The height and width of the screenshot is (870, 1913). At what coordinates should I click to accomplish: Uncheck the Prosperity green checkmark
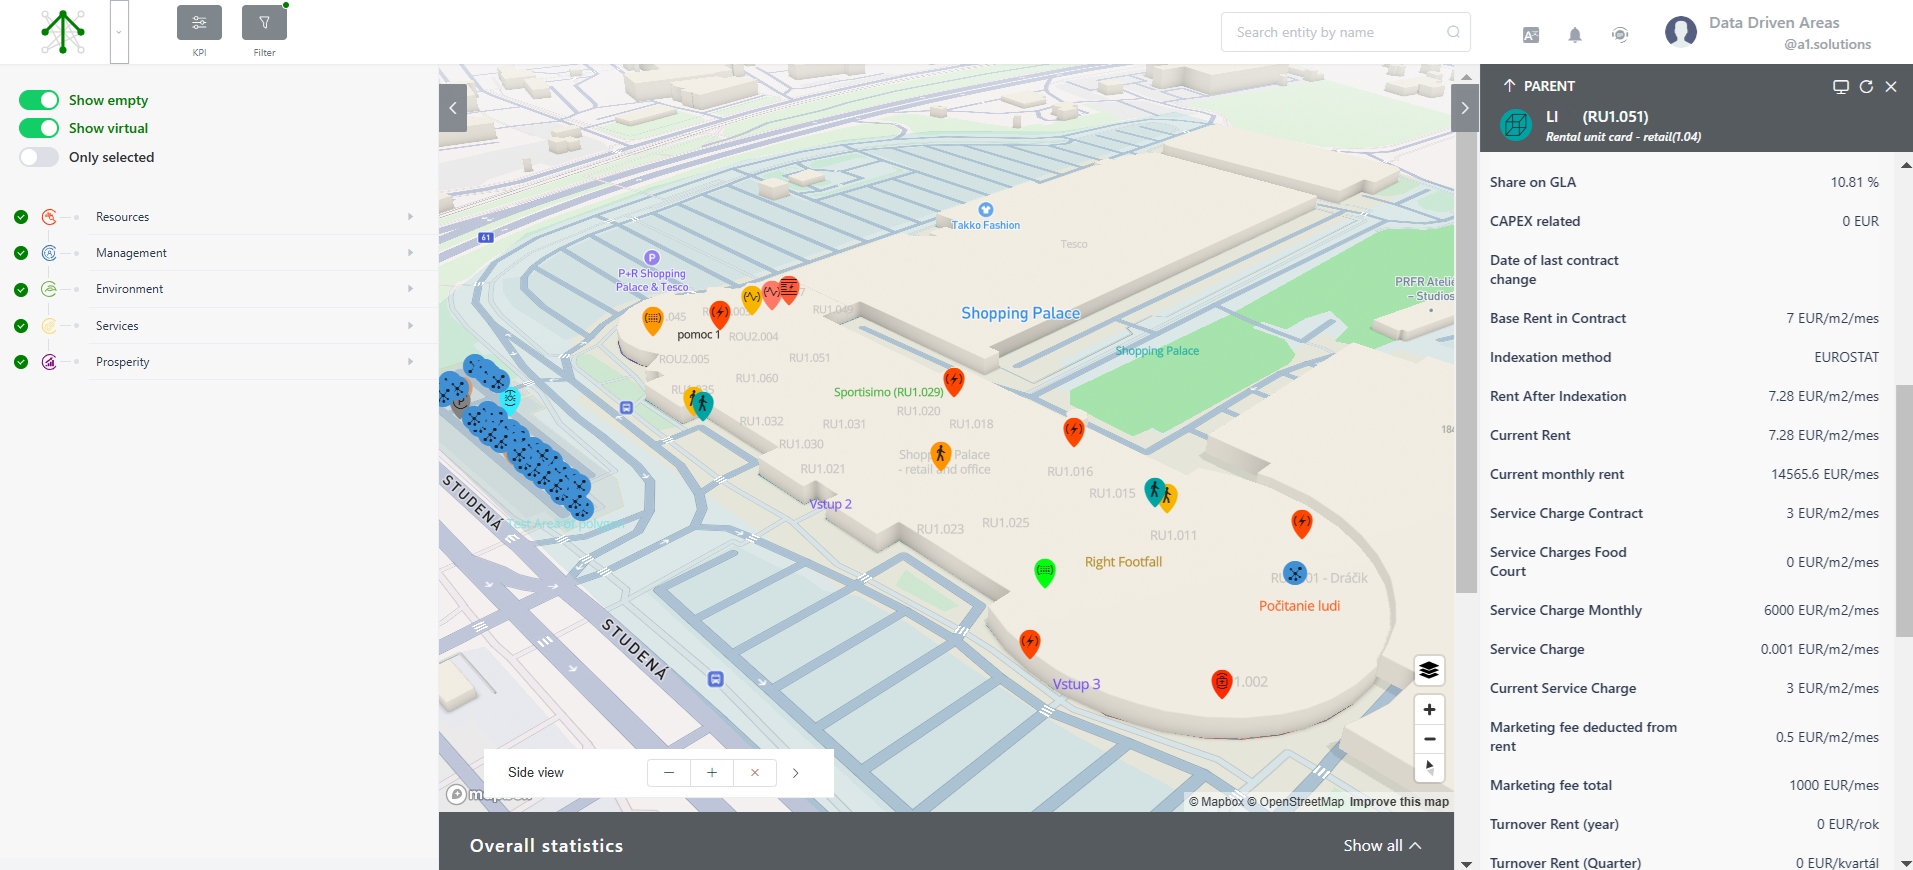point(21,362)
